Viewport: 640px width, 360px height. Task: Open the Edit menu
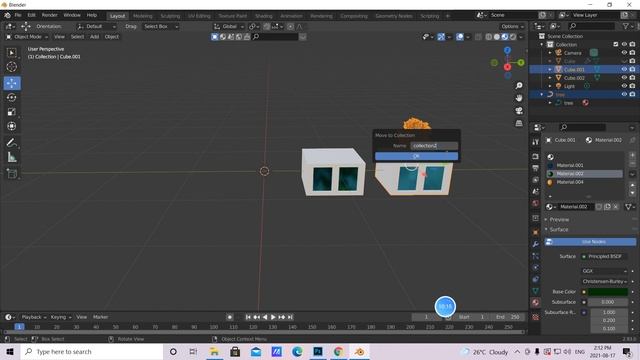tap(31, 15)
